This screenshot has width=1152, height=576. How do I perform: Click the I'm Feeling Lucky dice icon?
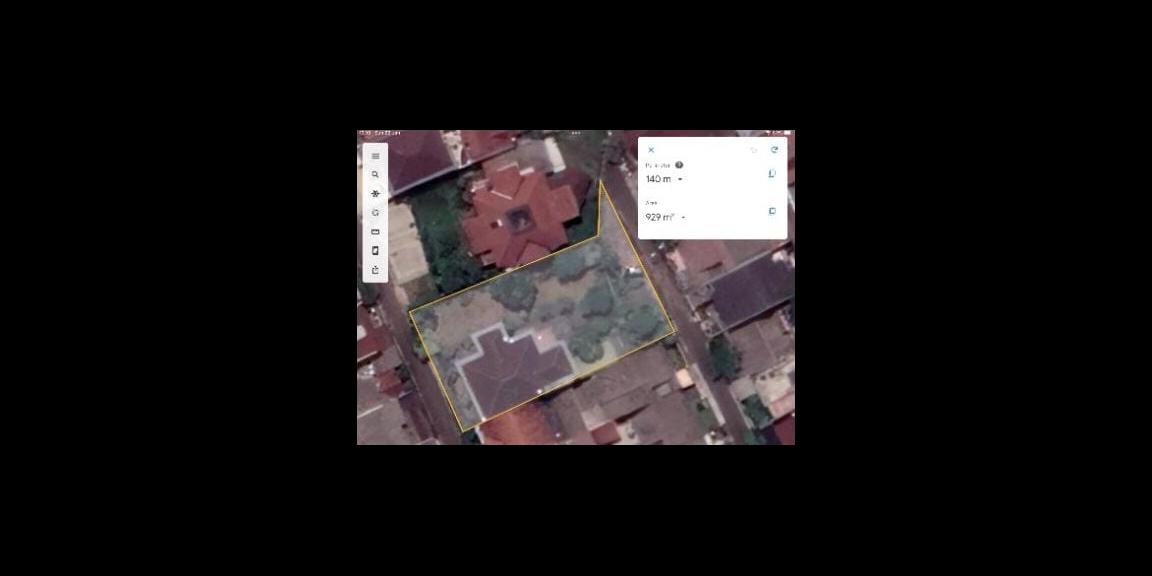pos(375,212)
